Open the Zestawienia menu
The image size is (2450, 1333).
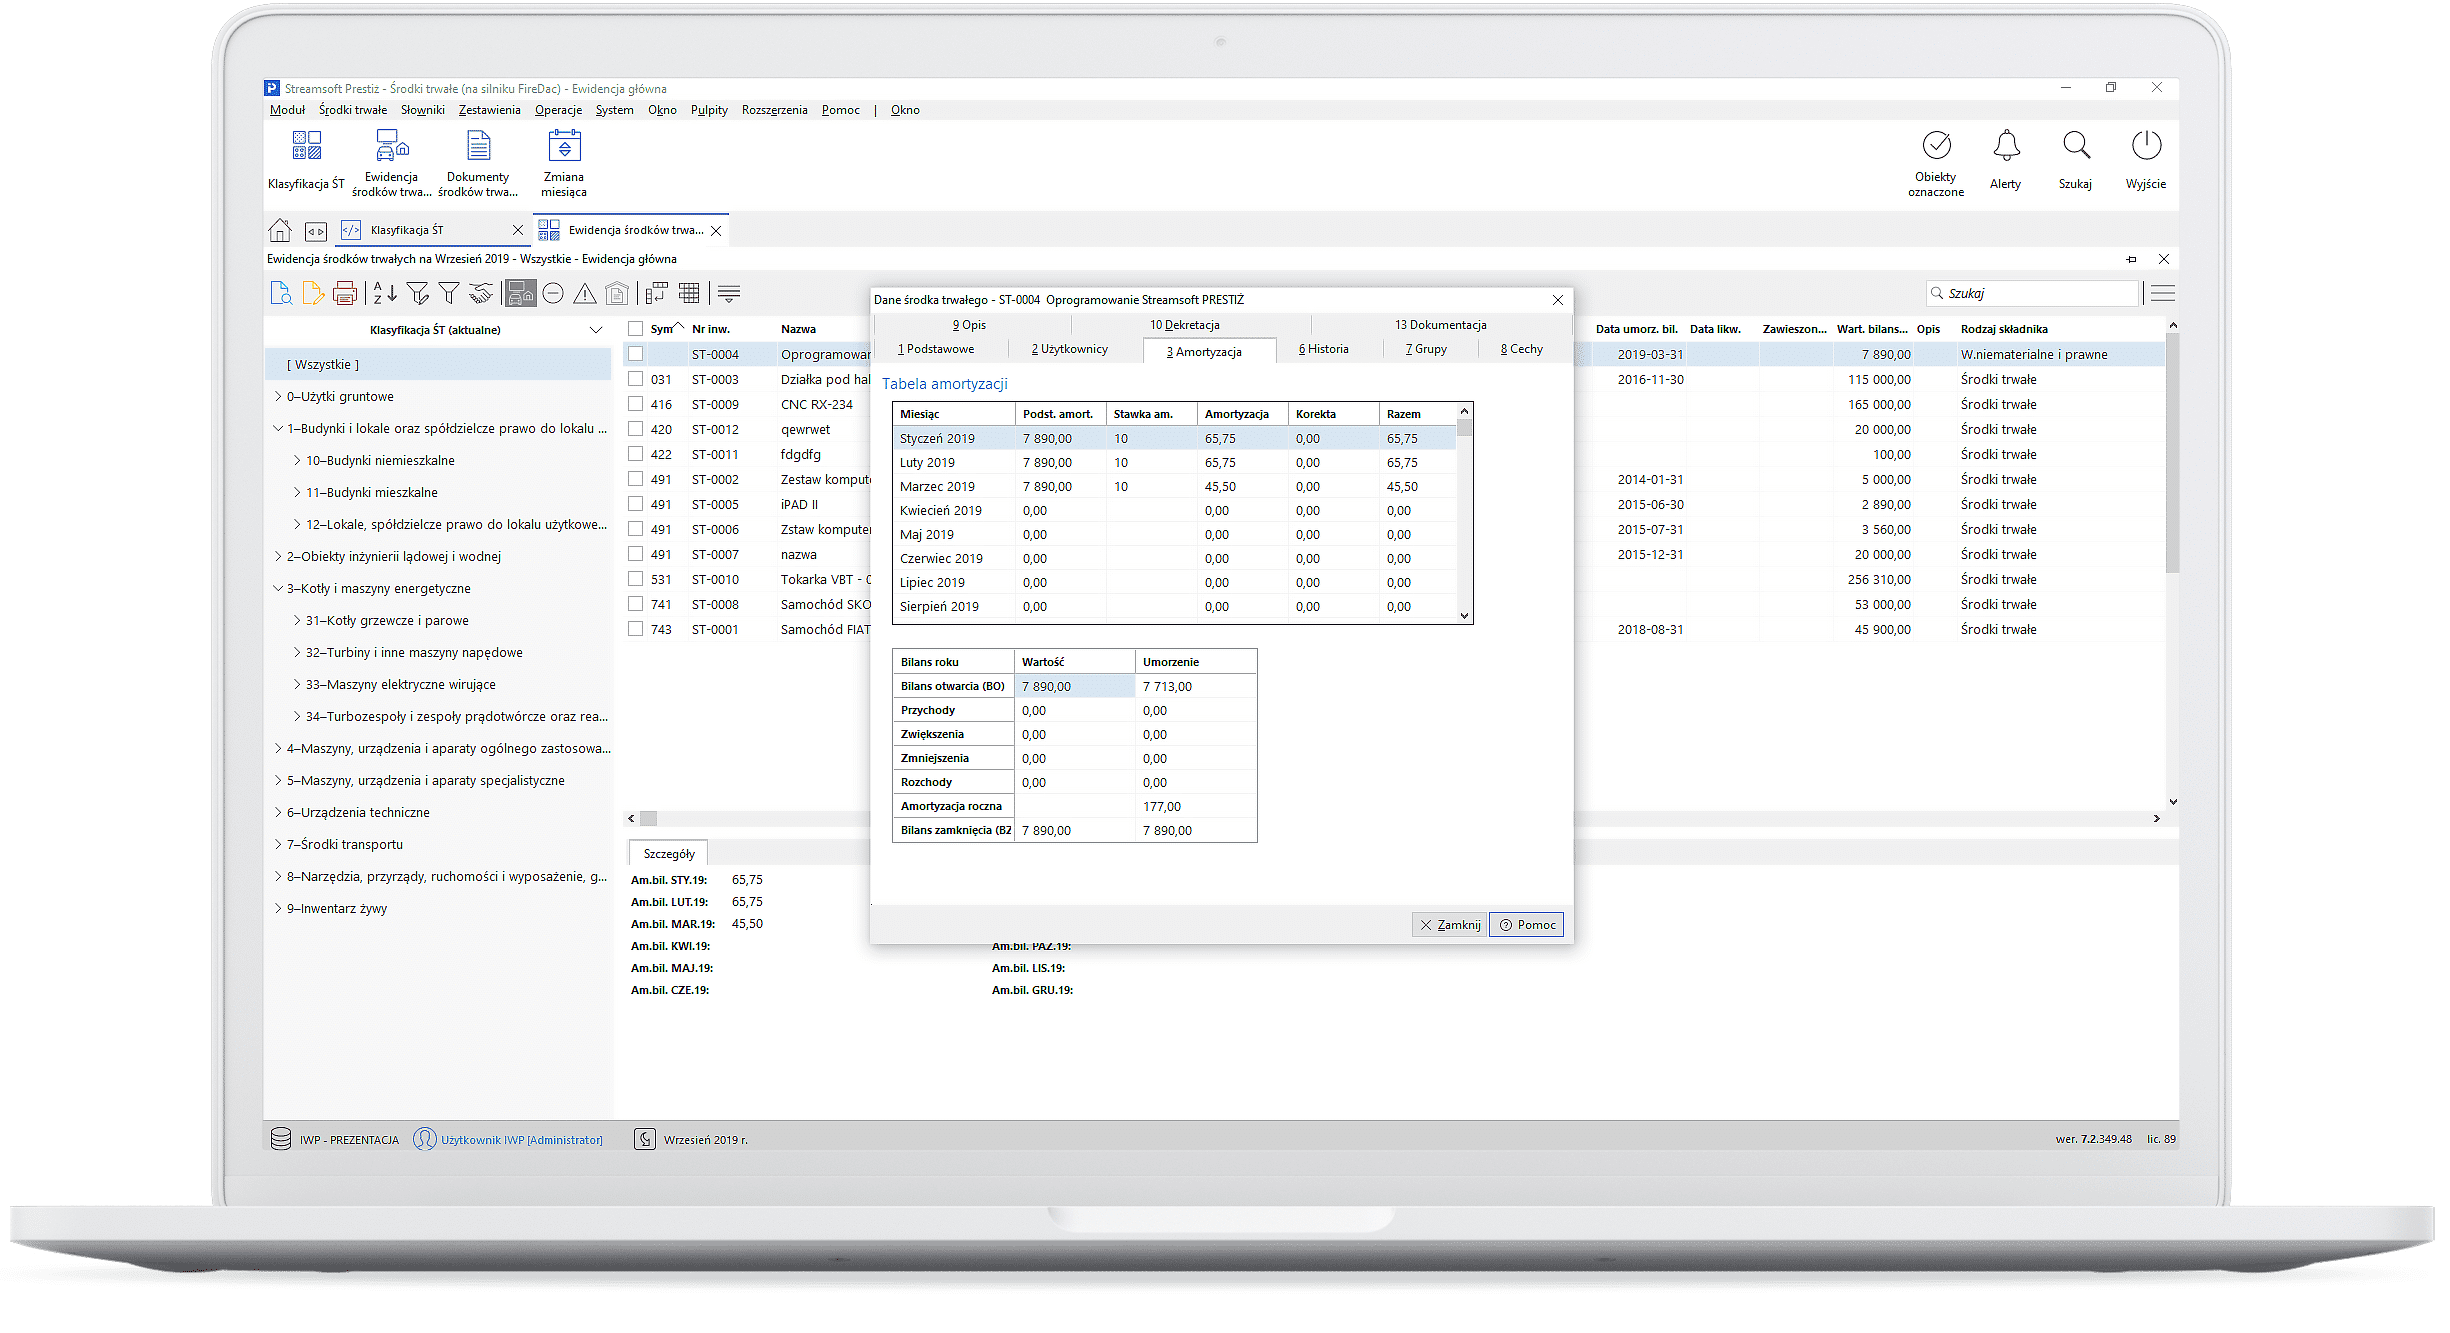pos(489,110)
